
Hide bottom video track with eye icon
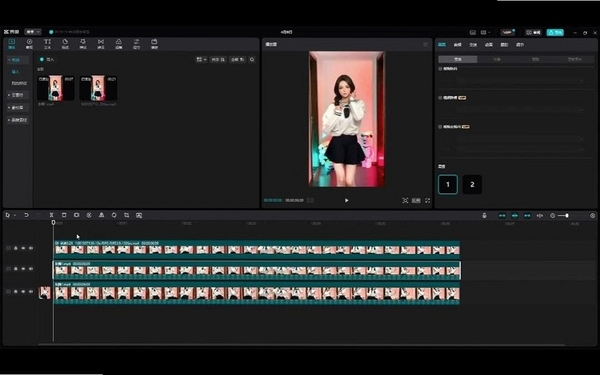23,292
